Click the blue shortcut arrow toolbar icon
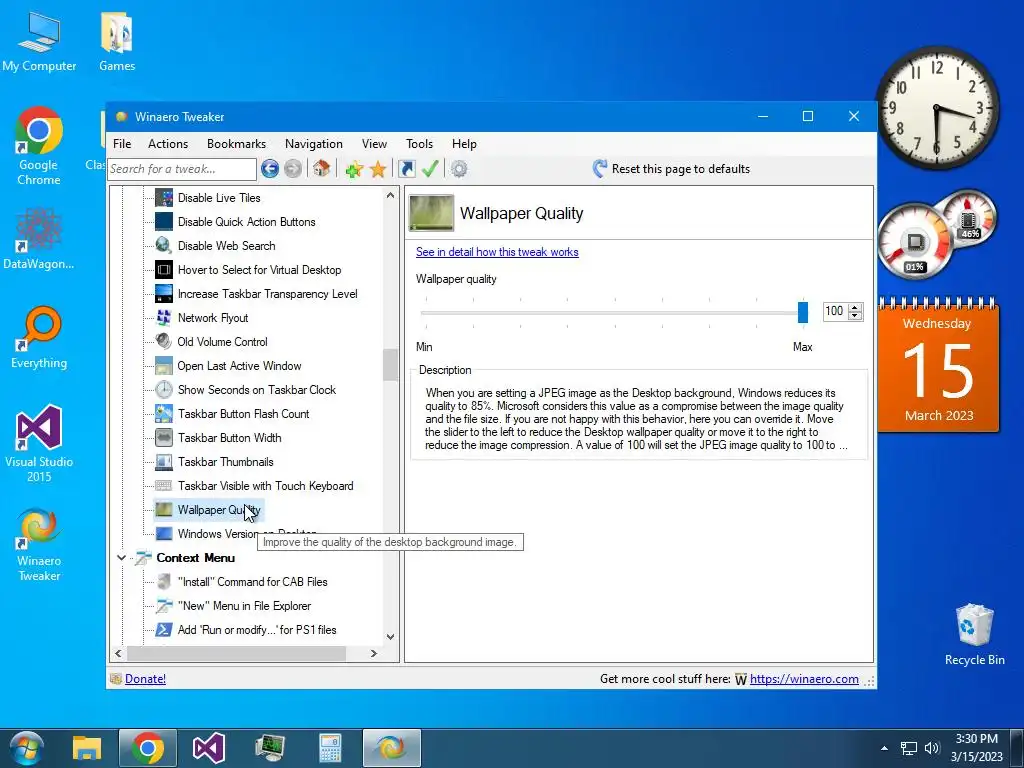Image resolution: width=1024 pixels, height=768 pixels. [x=406, y=169]
